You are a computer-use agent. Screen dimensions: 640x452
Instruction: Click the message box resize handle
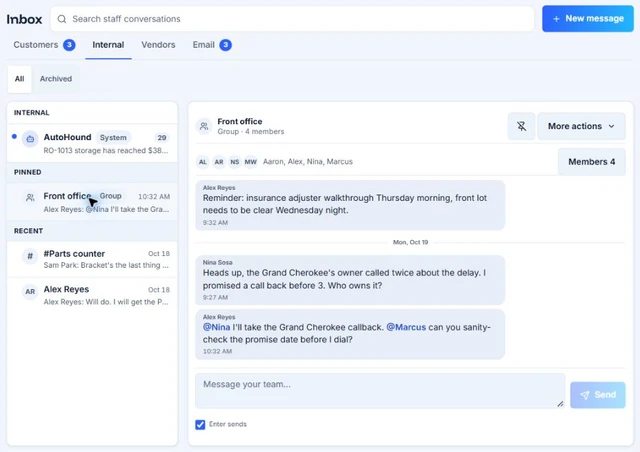click(560, 404)
